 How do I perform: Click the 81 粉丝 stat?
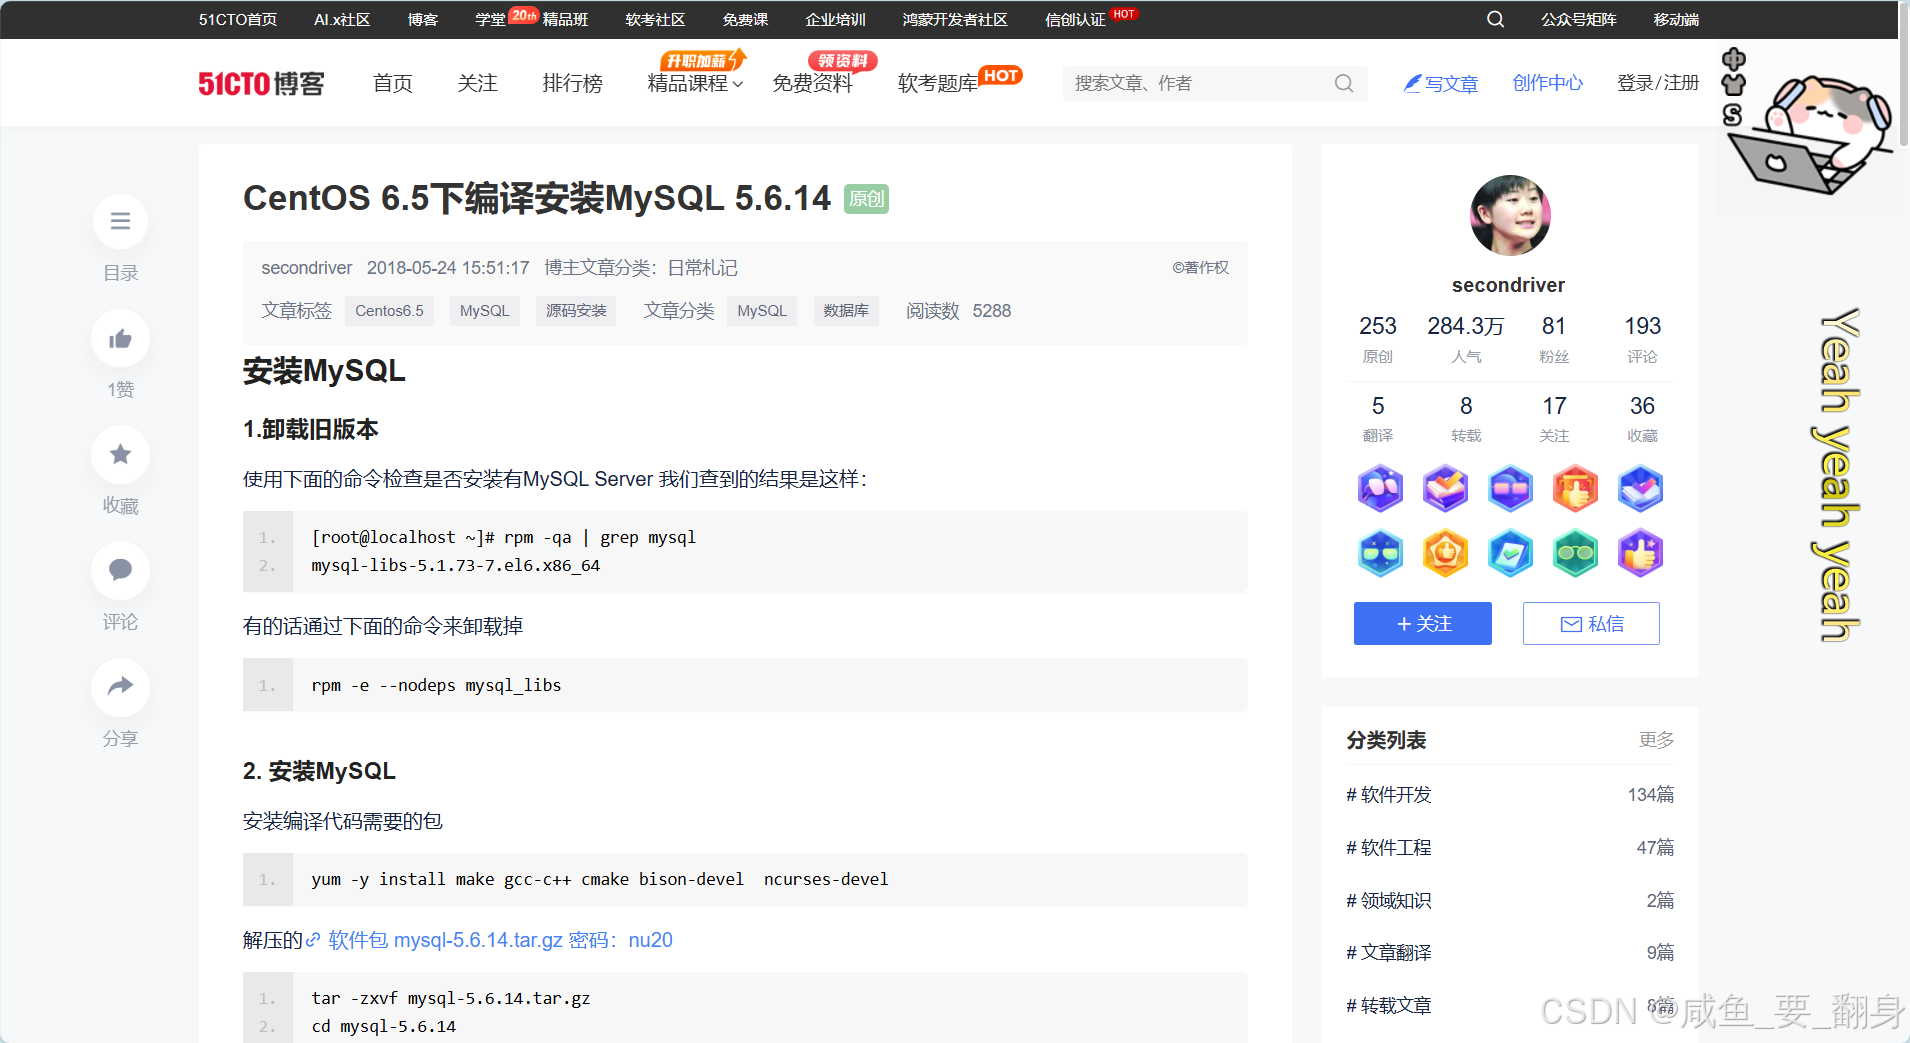1554,339
